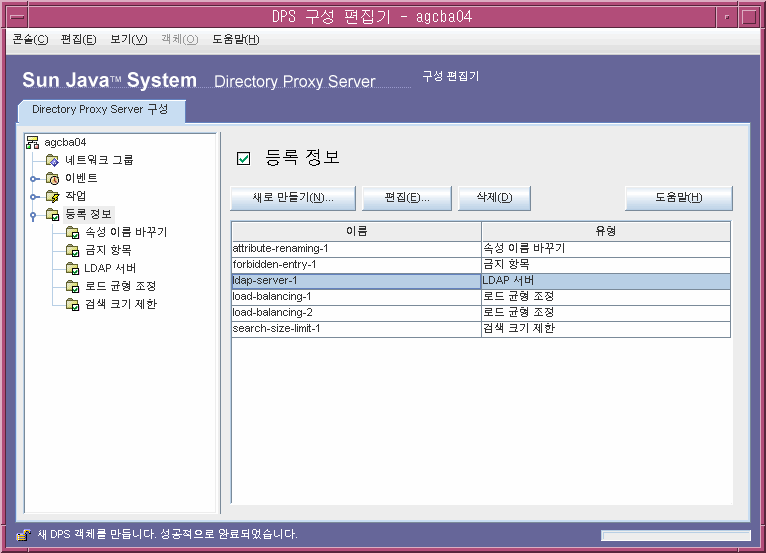
Task: Select agcba04 tree root label
Action: tap(65, 142)
